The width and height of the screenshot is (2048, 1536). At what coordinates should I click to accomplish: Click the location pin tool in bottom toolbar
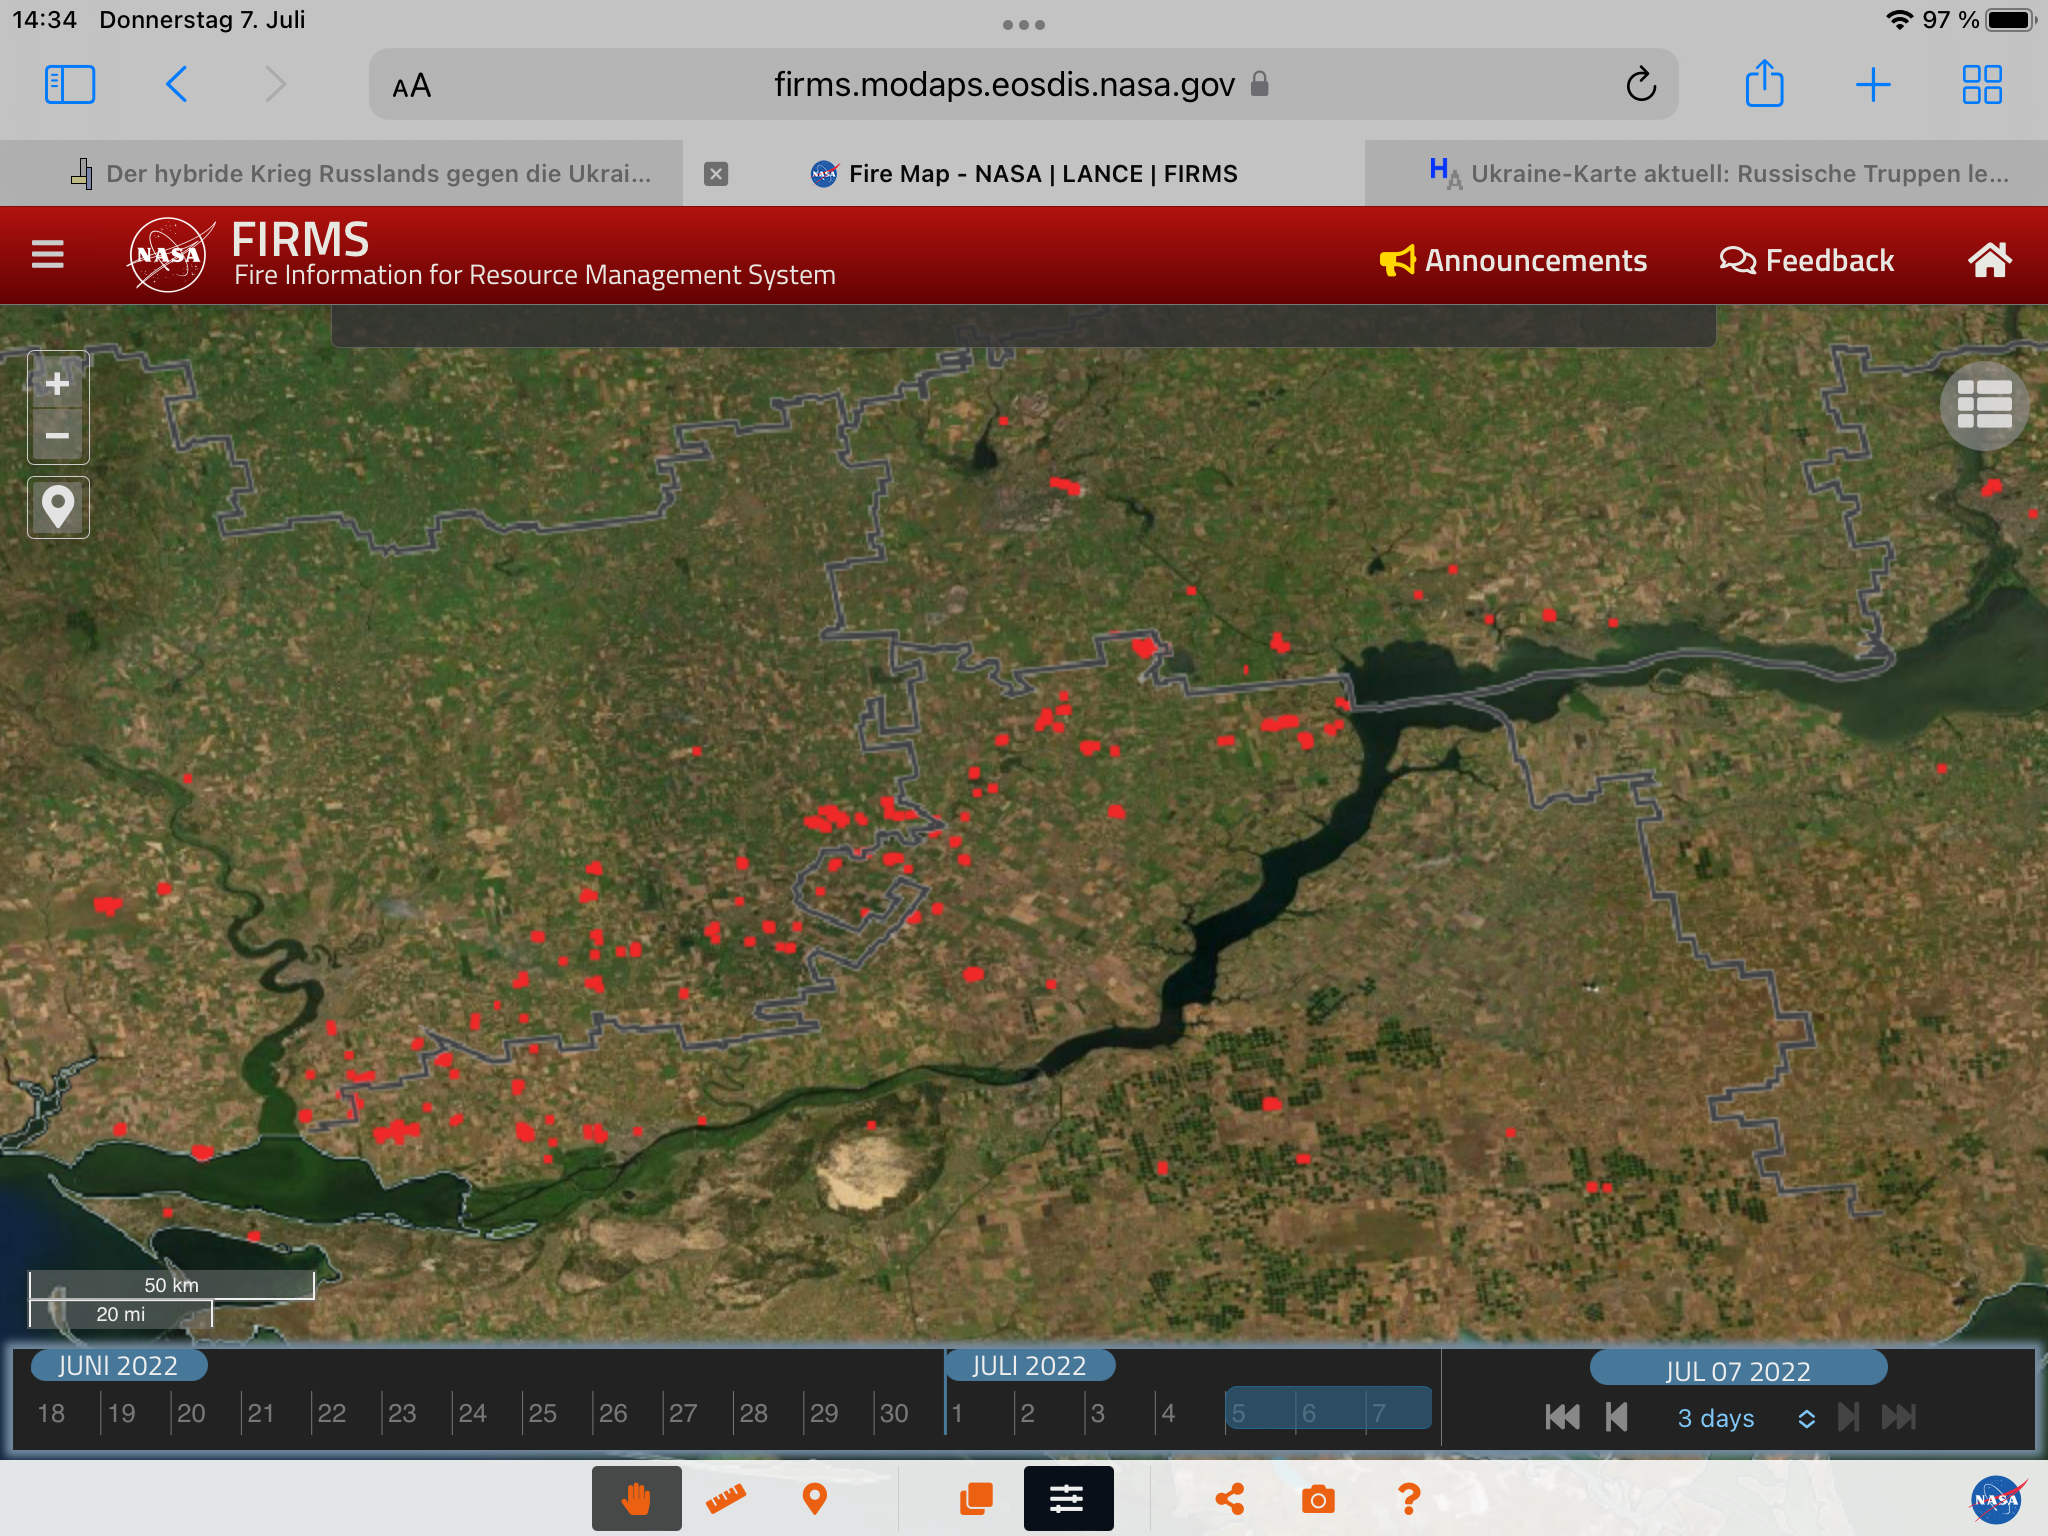[815, 1498]
